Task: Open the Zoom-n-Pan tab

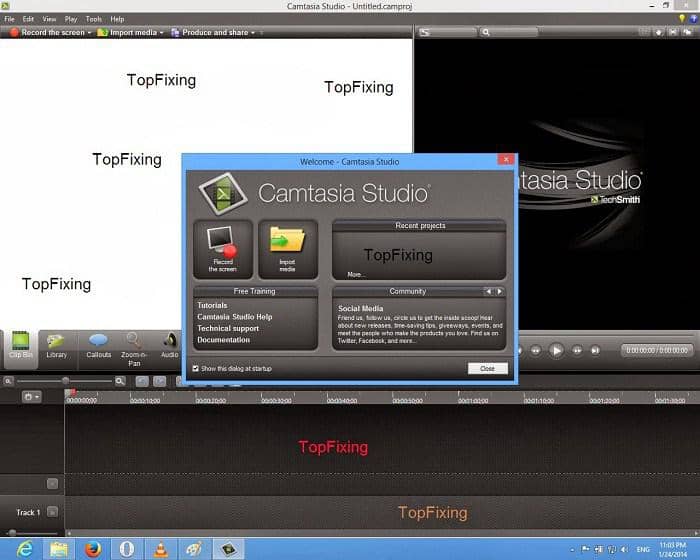Action: pyautogui.click(x=133, y=349)
